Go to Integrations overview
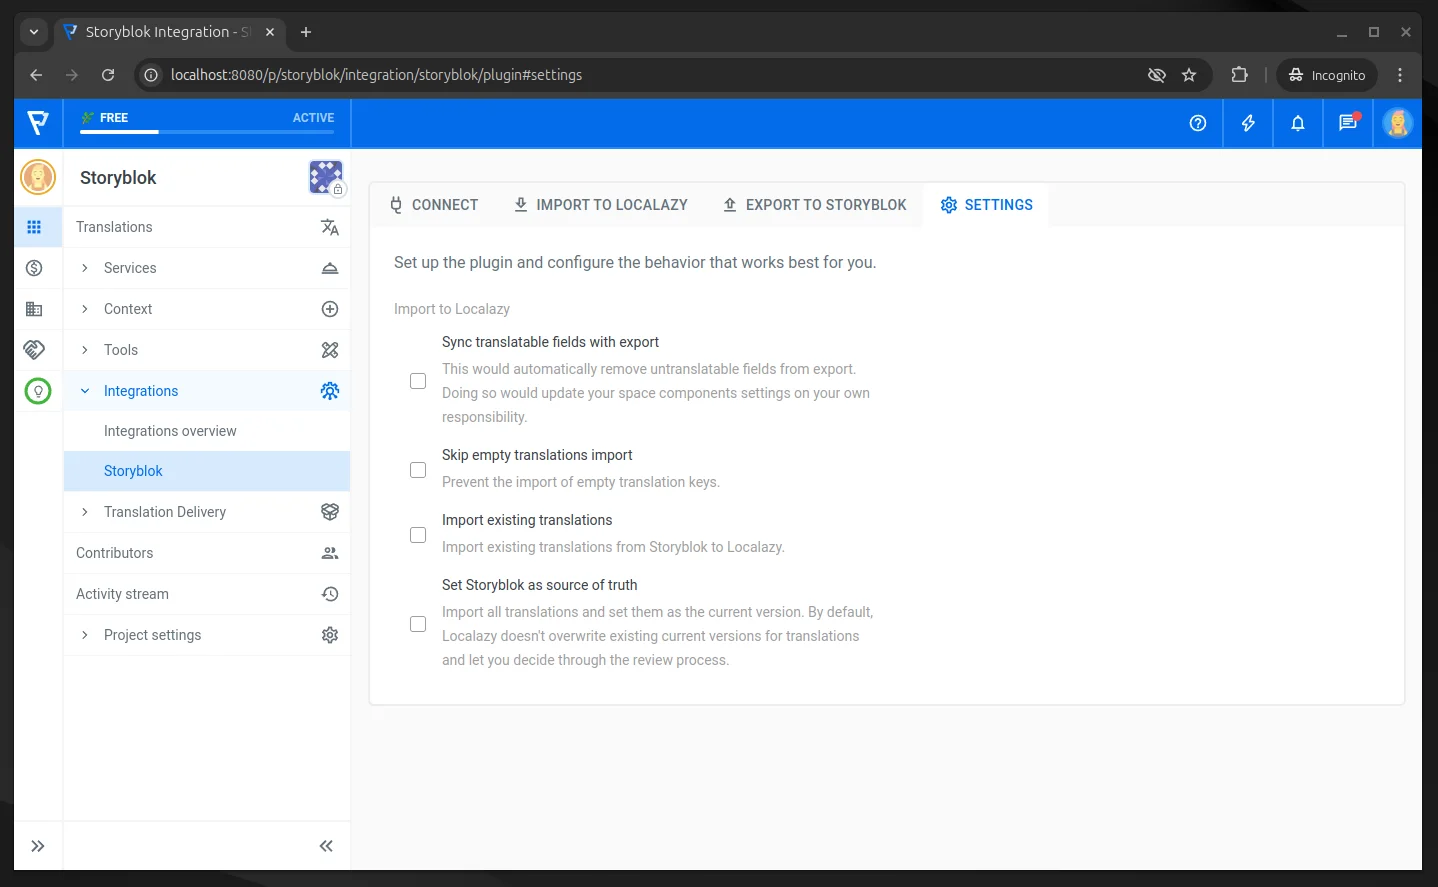1438x887 pixels. pos(170,431)
